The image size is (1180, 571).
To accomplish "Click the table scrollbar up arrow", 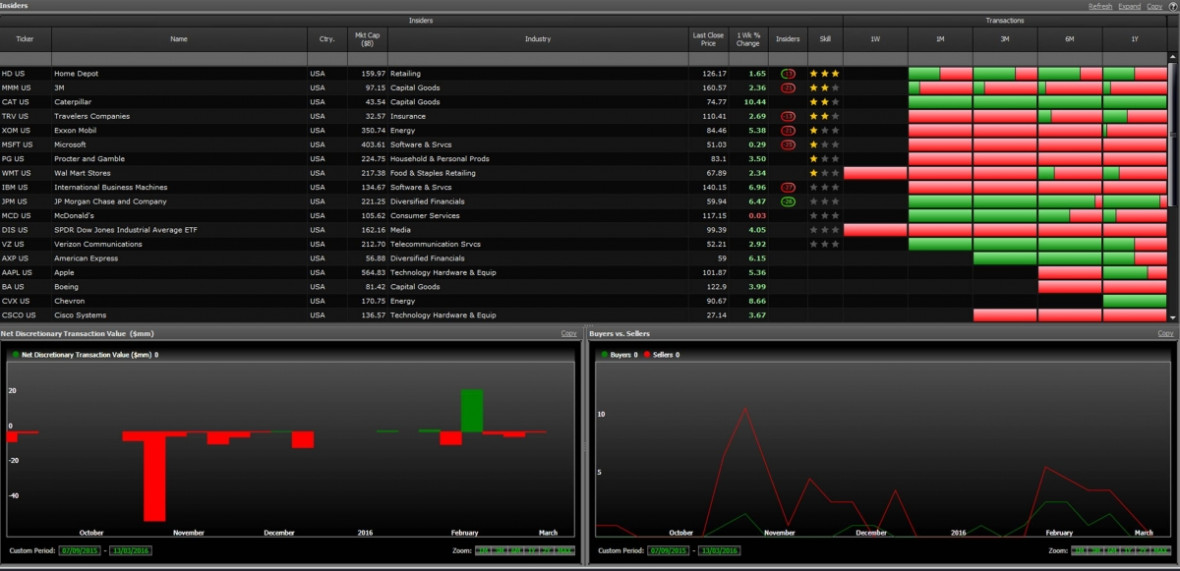I will pyautogui.click(x=1172, y=58).
